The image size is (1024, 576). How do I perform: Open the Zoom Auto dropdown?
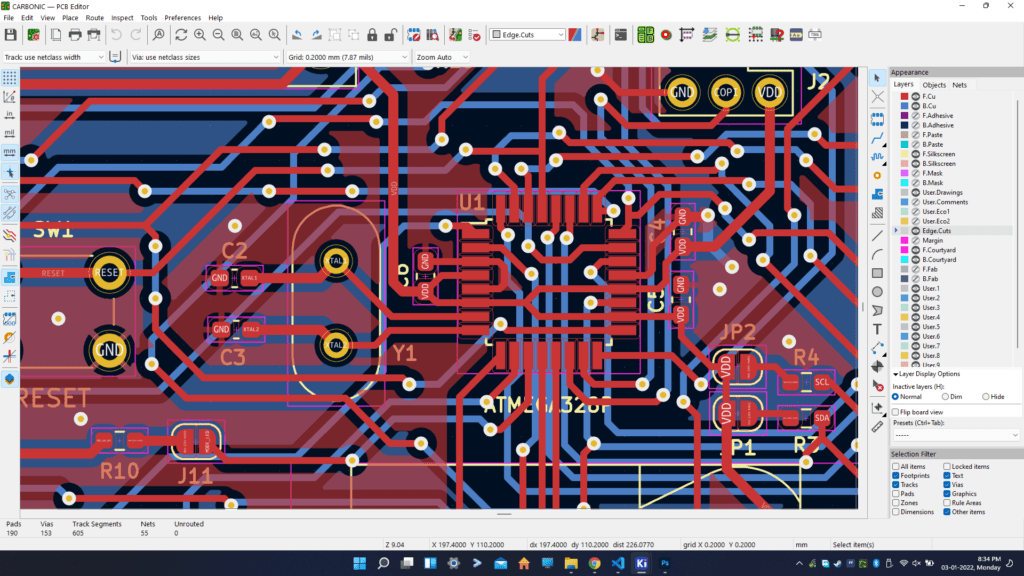point(442,57)
